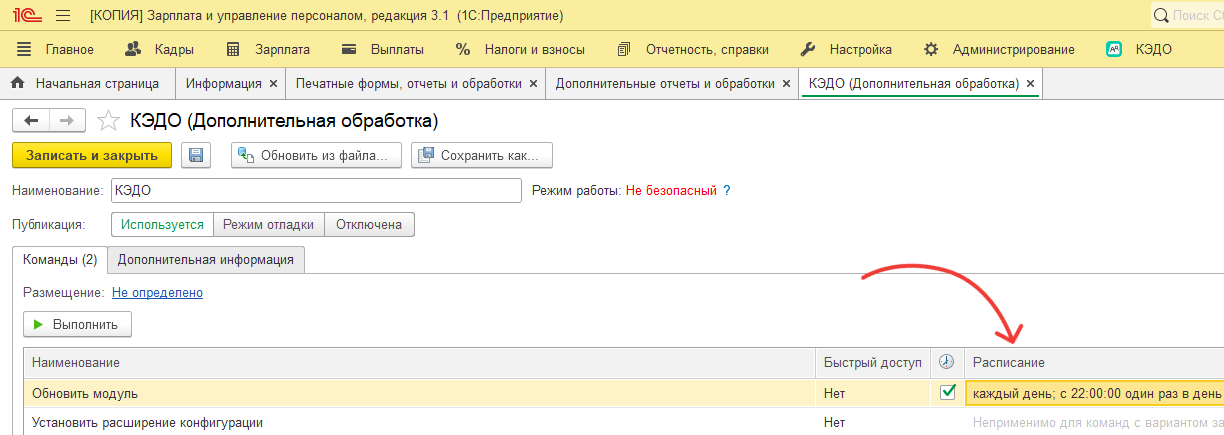This screenshot has width=1224, height=435.
Task: Click Сохранить как button
Action: (x=481, y=155)
